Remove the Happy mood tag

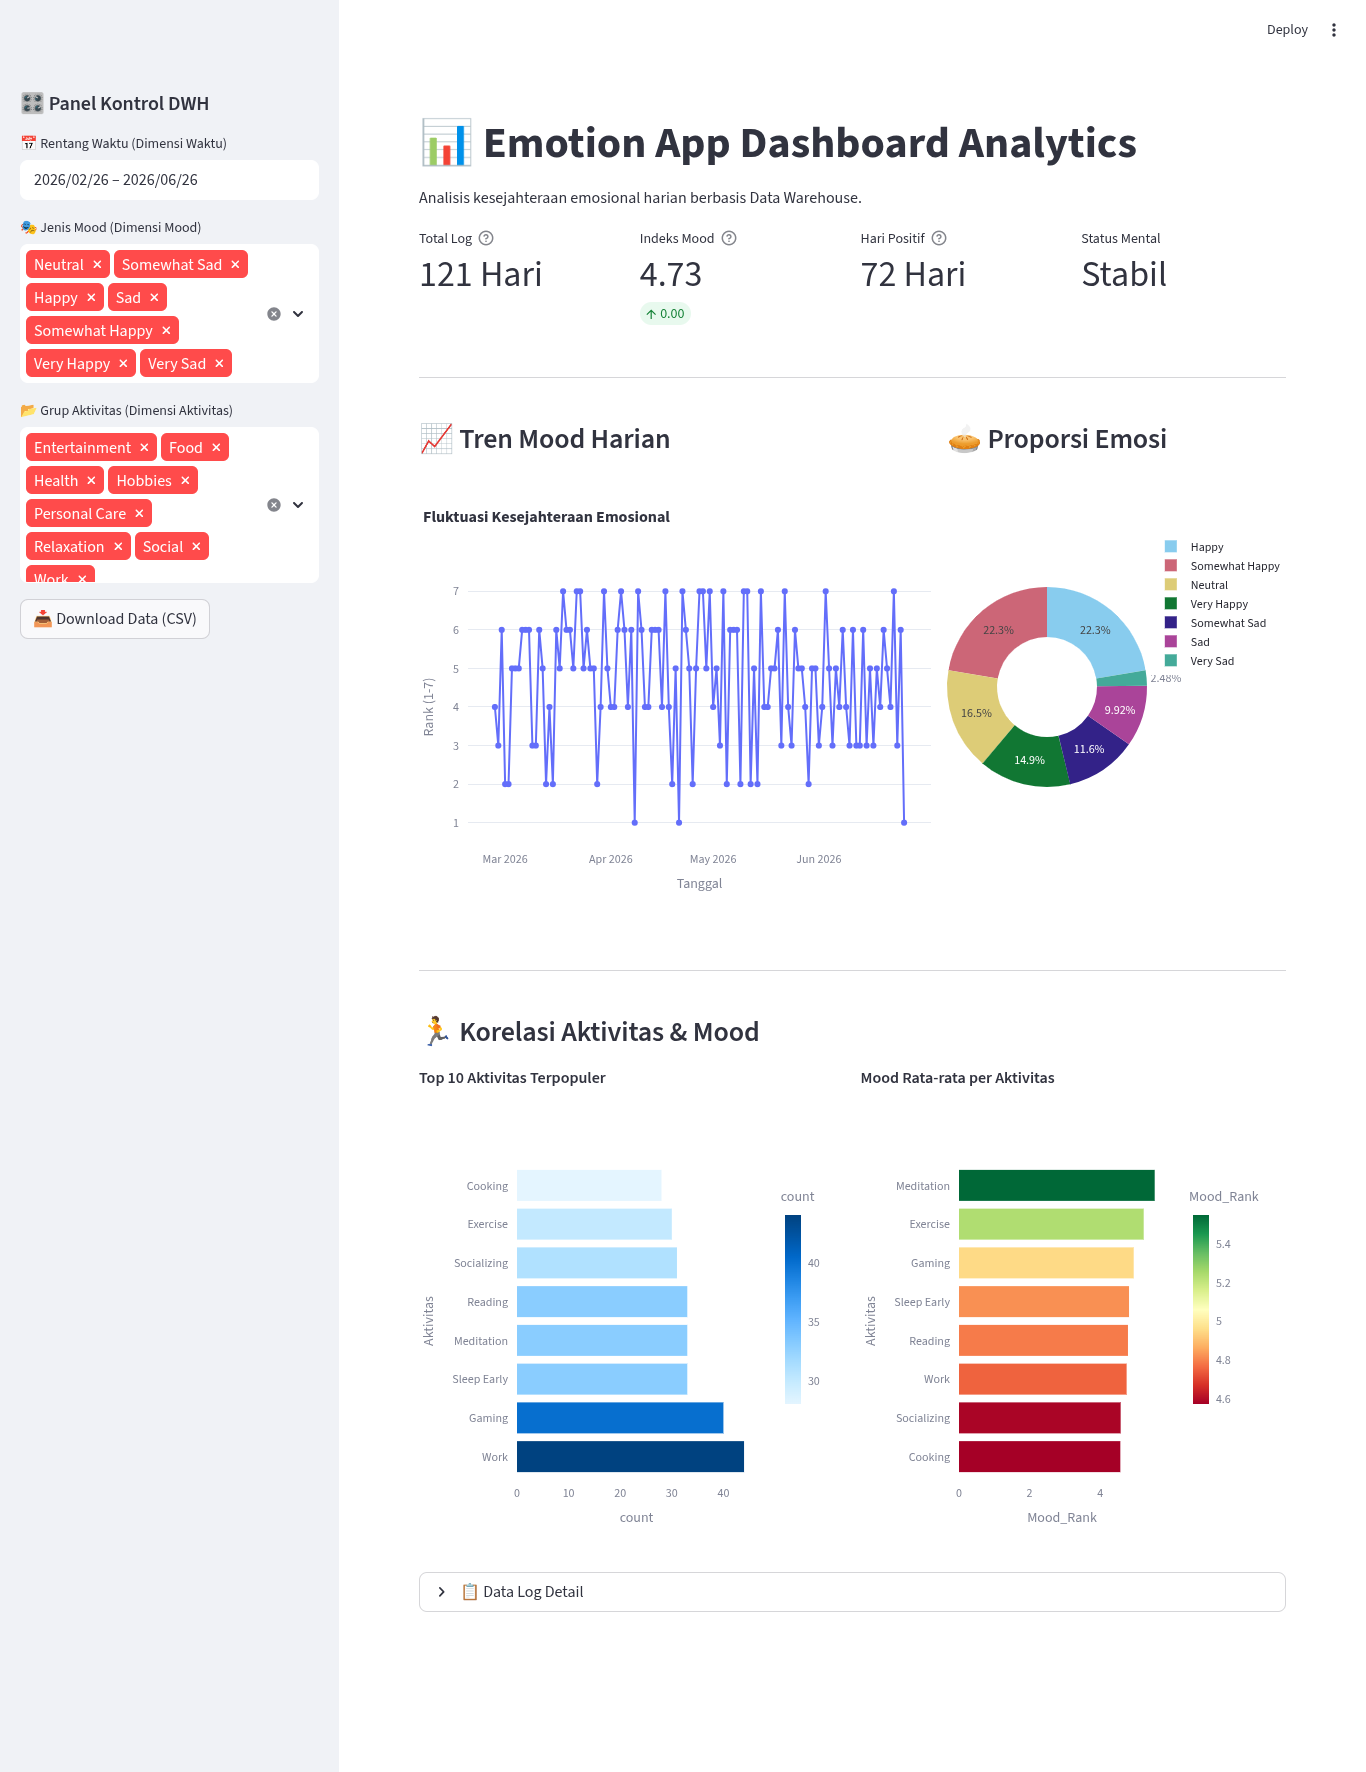91,298
